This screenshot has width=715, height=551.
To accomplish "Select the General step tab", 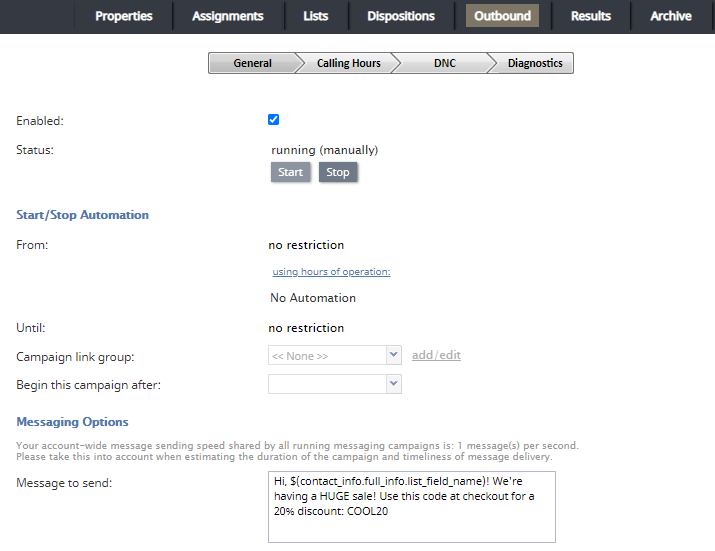I will pos(252,63).
